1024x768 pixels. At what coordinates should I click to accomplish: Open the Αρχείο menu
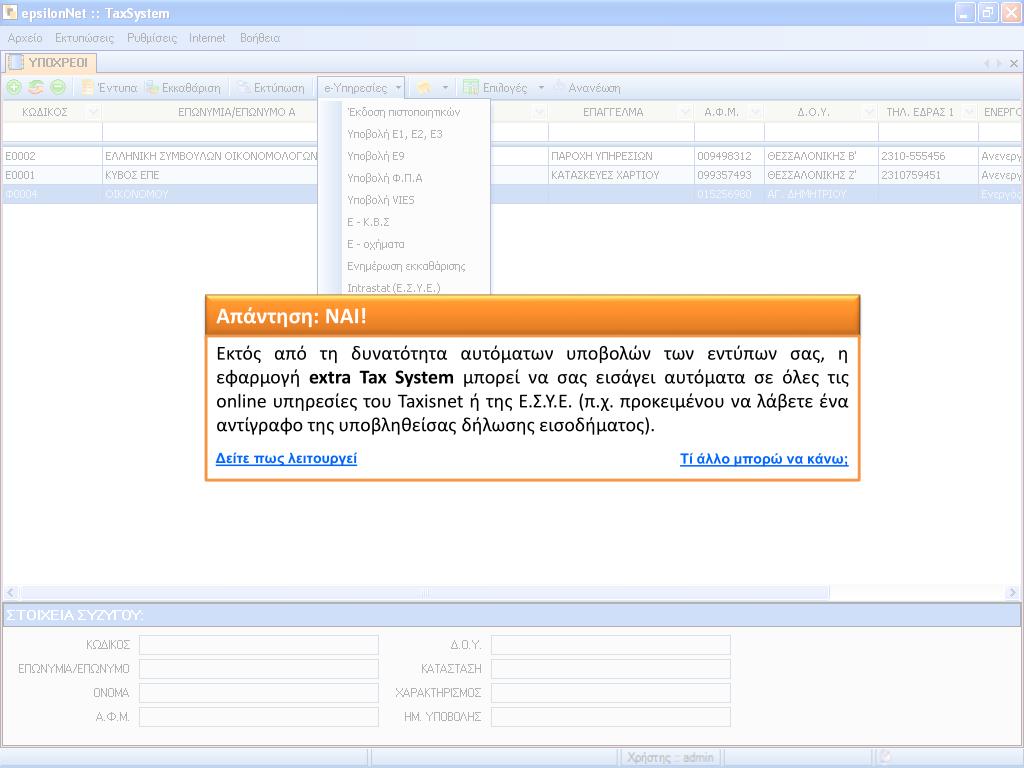(x=25, y=38)
